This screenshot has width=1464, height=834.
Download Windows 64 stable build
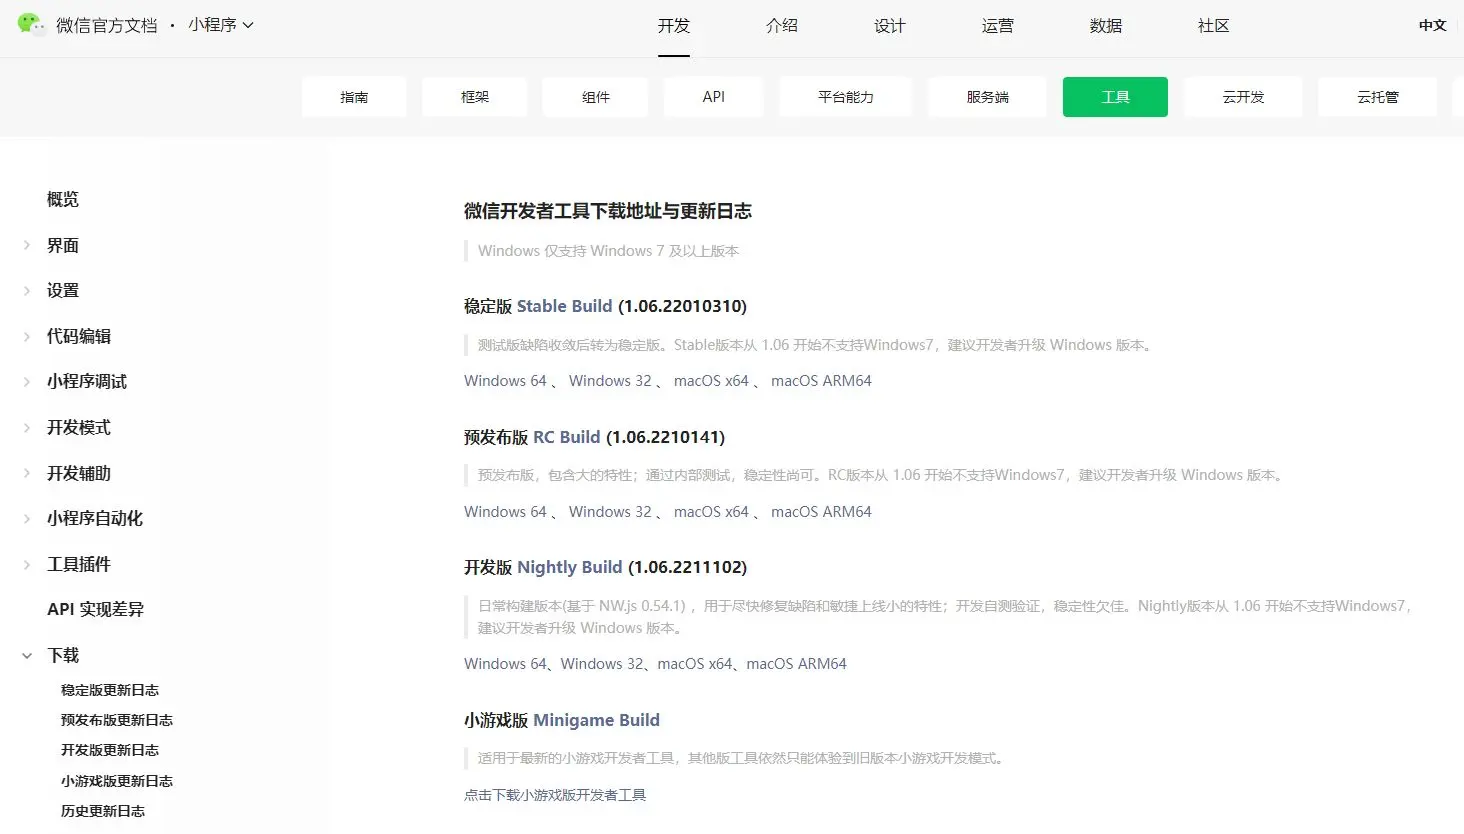click(x=504, y=380)
